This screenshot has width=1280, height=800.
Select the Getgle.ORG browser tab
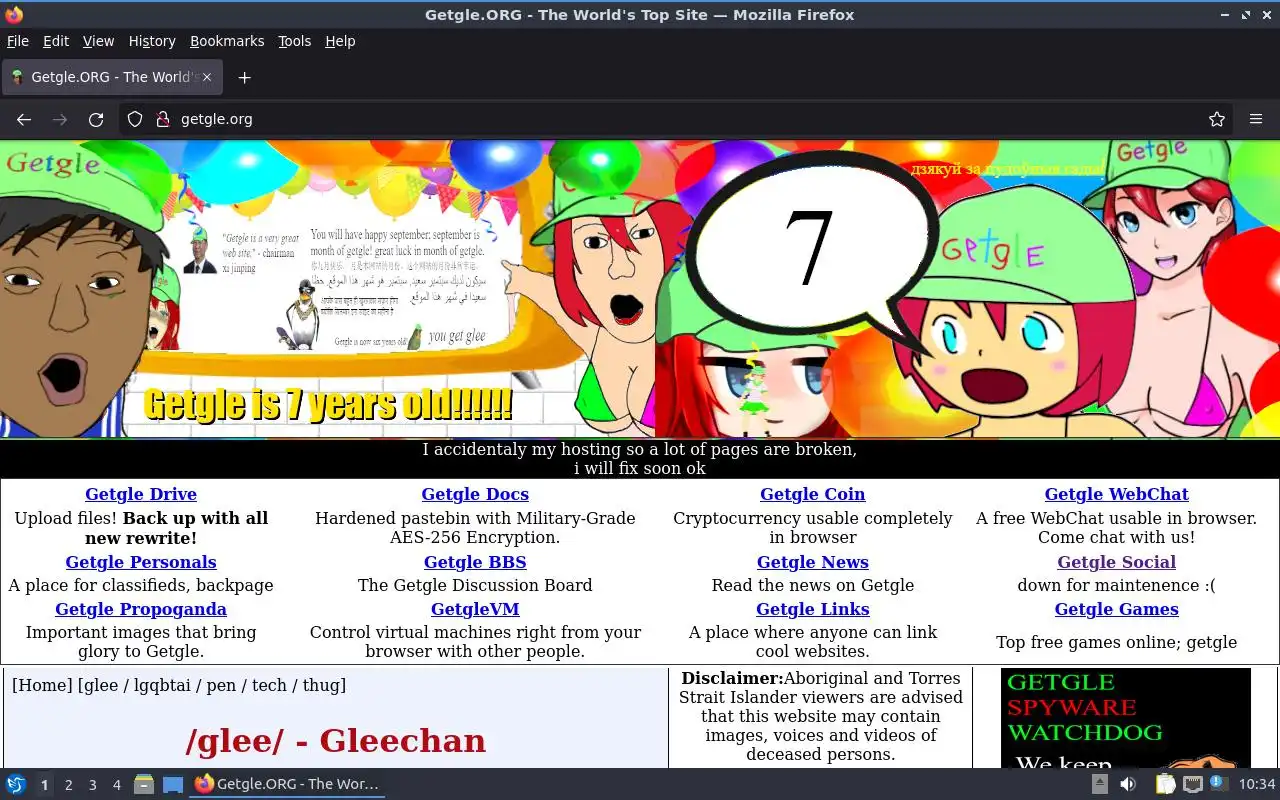[x=113, y=77]
